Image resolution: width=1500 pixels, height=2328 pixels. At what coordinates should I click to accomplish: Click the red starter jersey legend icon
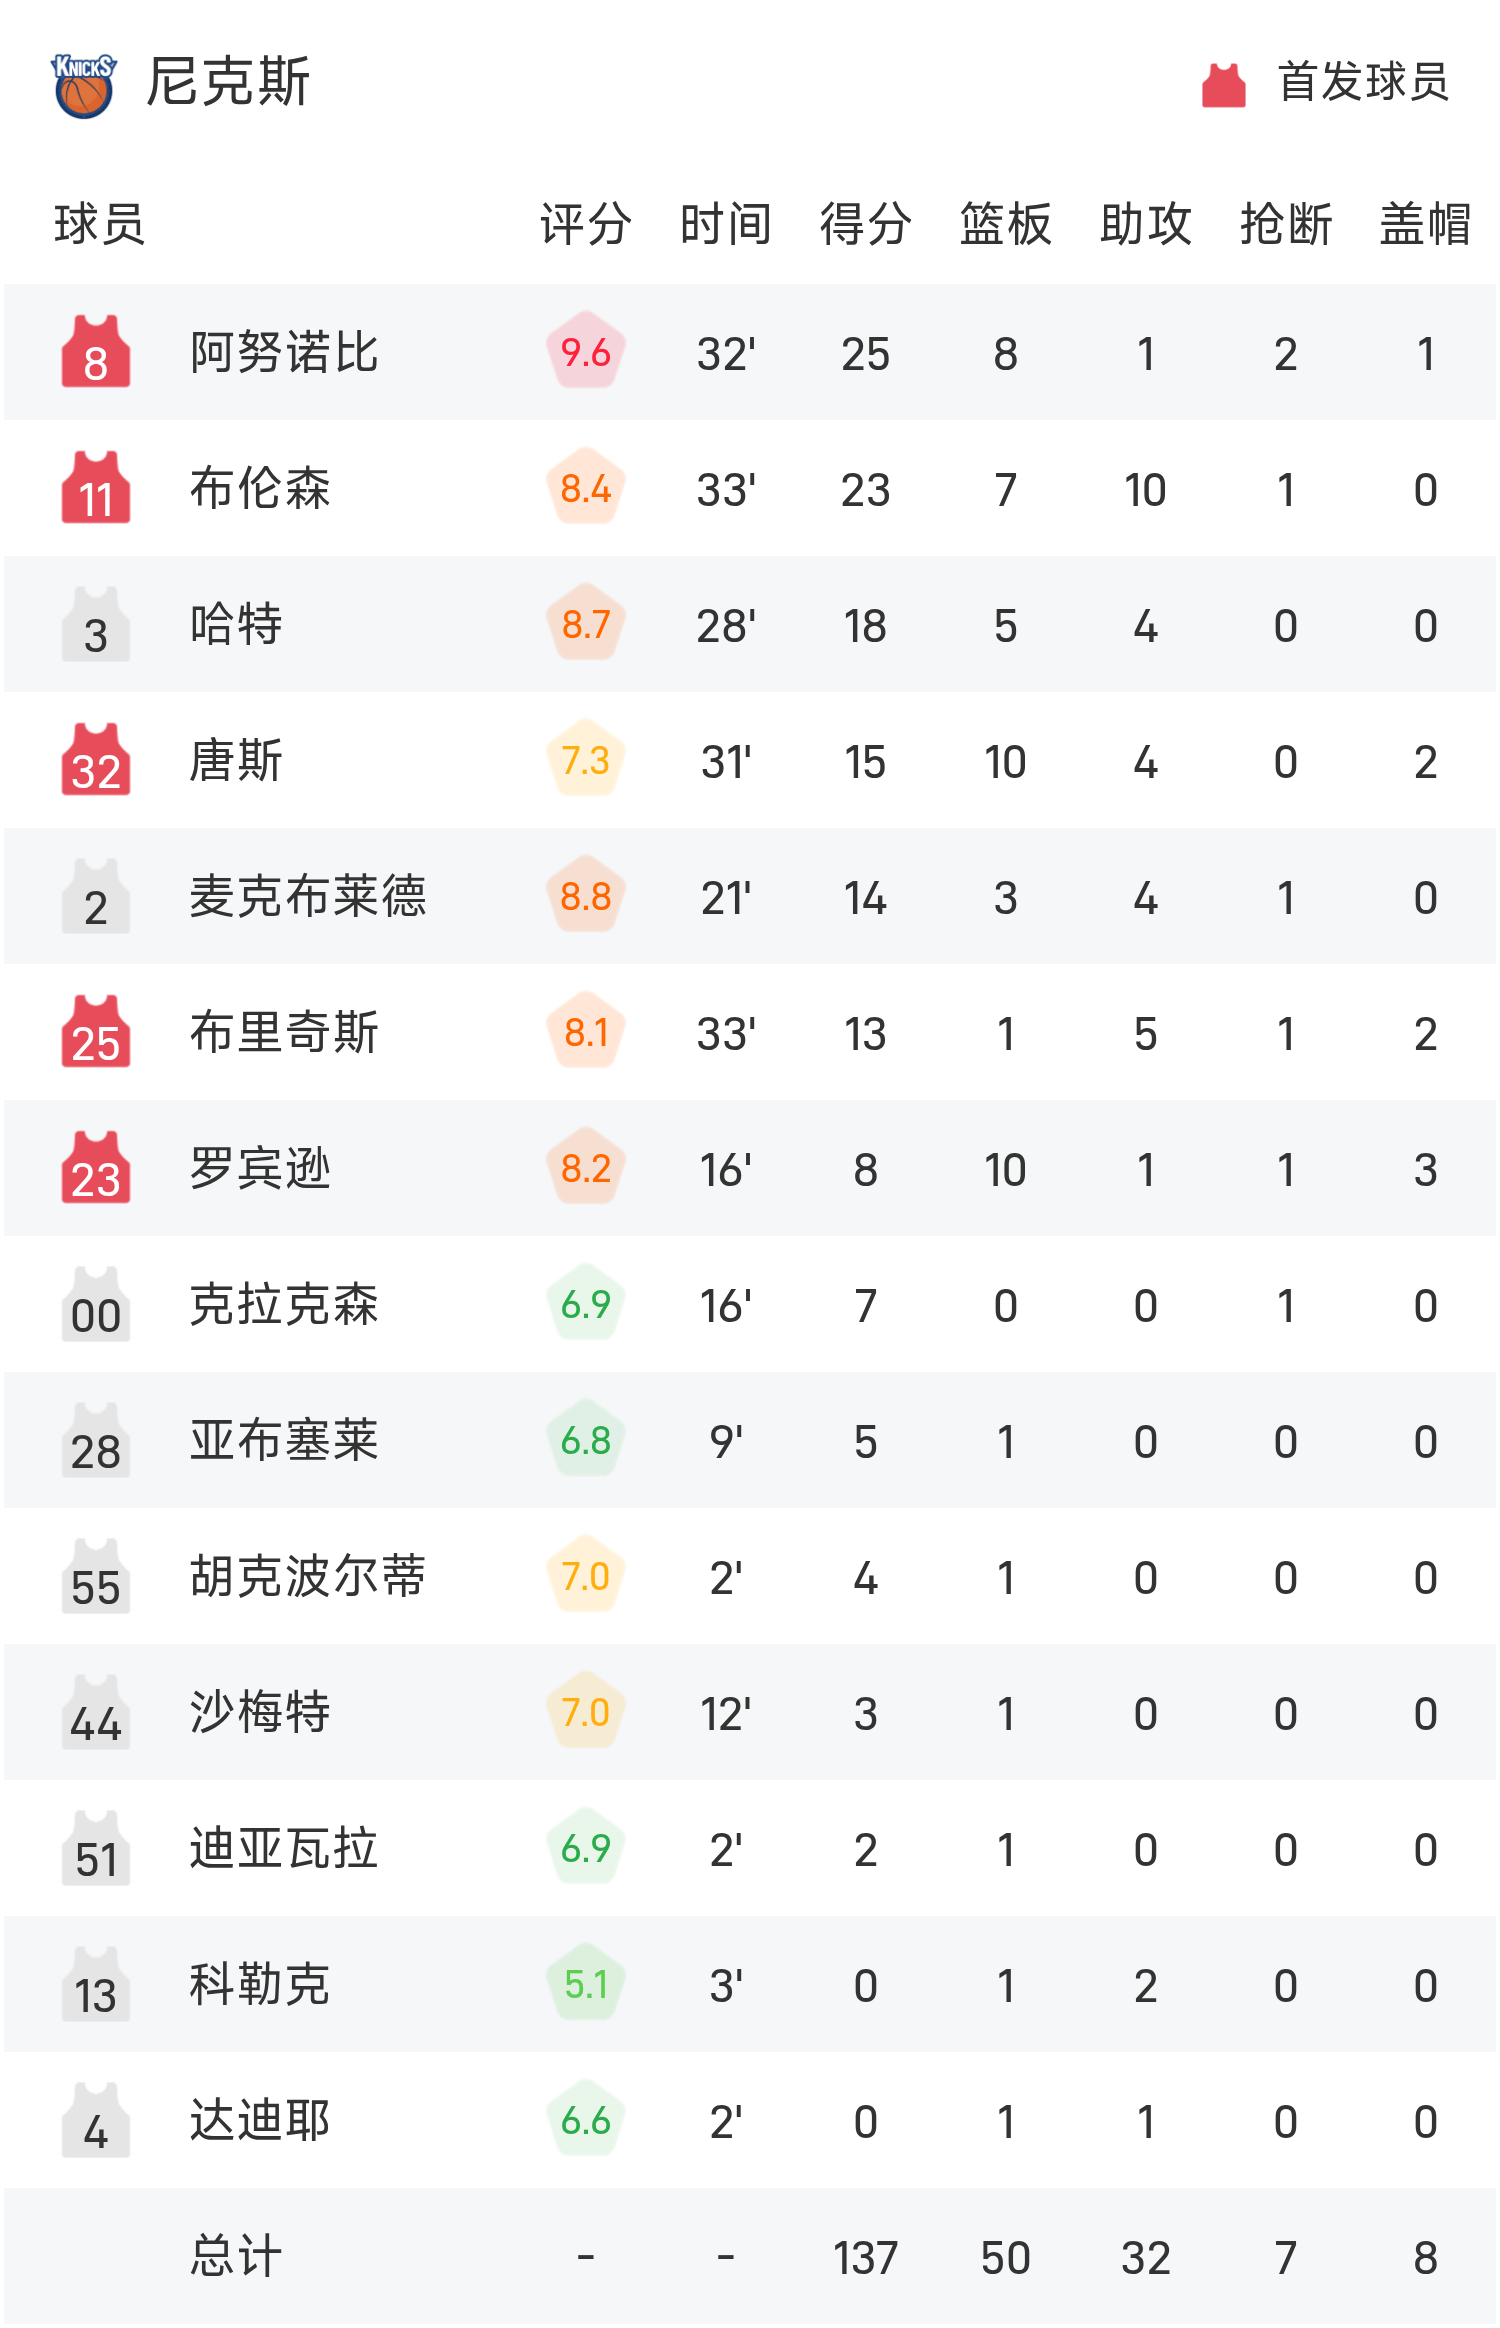1223,85
